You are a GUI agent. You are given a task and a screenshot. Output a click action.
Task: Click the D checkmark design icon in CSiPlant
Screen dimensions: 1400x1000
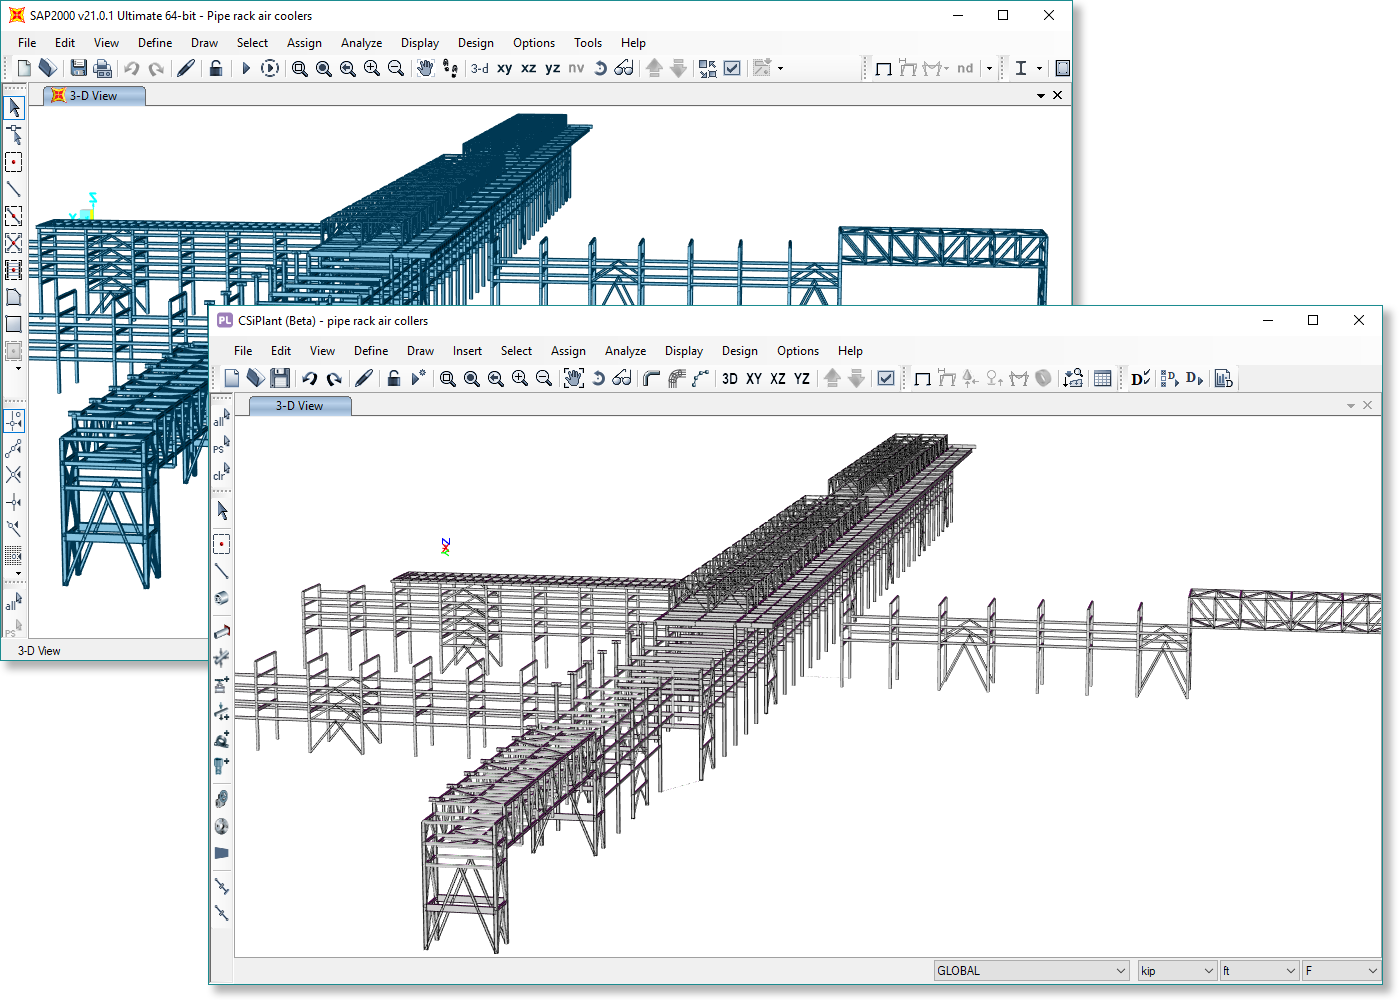point(1140,378)
